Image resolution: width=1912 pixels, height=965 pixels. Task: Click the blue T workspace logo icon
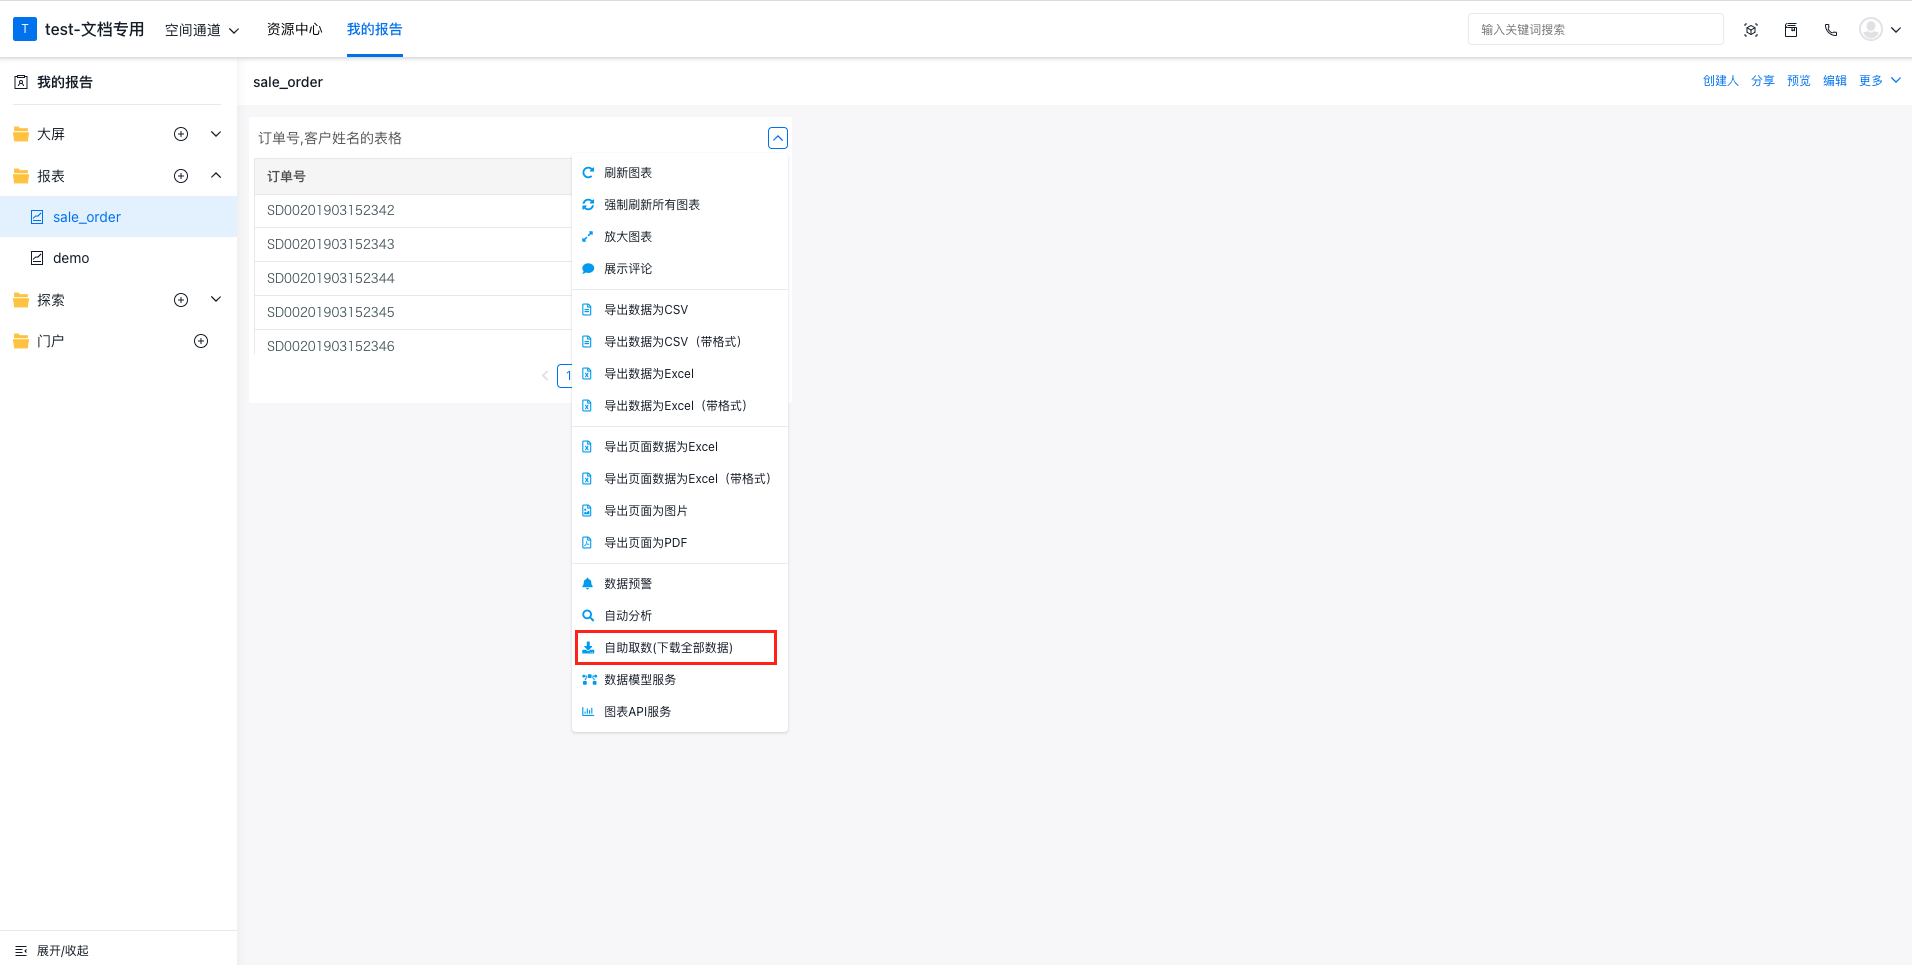pyautogui.click(x=25, y=29)
